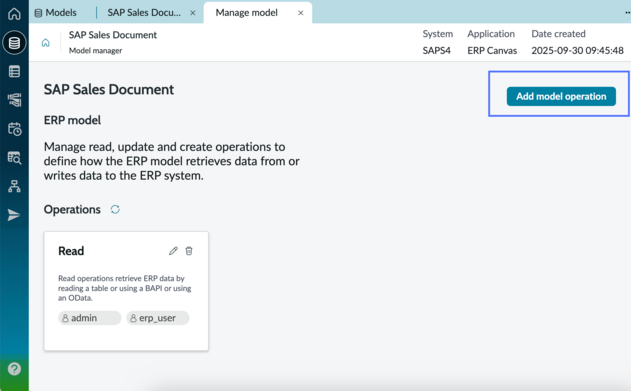The width and height of the screenshot is (631, 391).
Task: Go to breadcrumb home icon beside SAP Sales Document
Action: click(46, 43)
